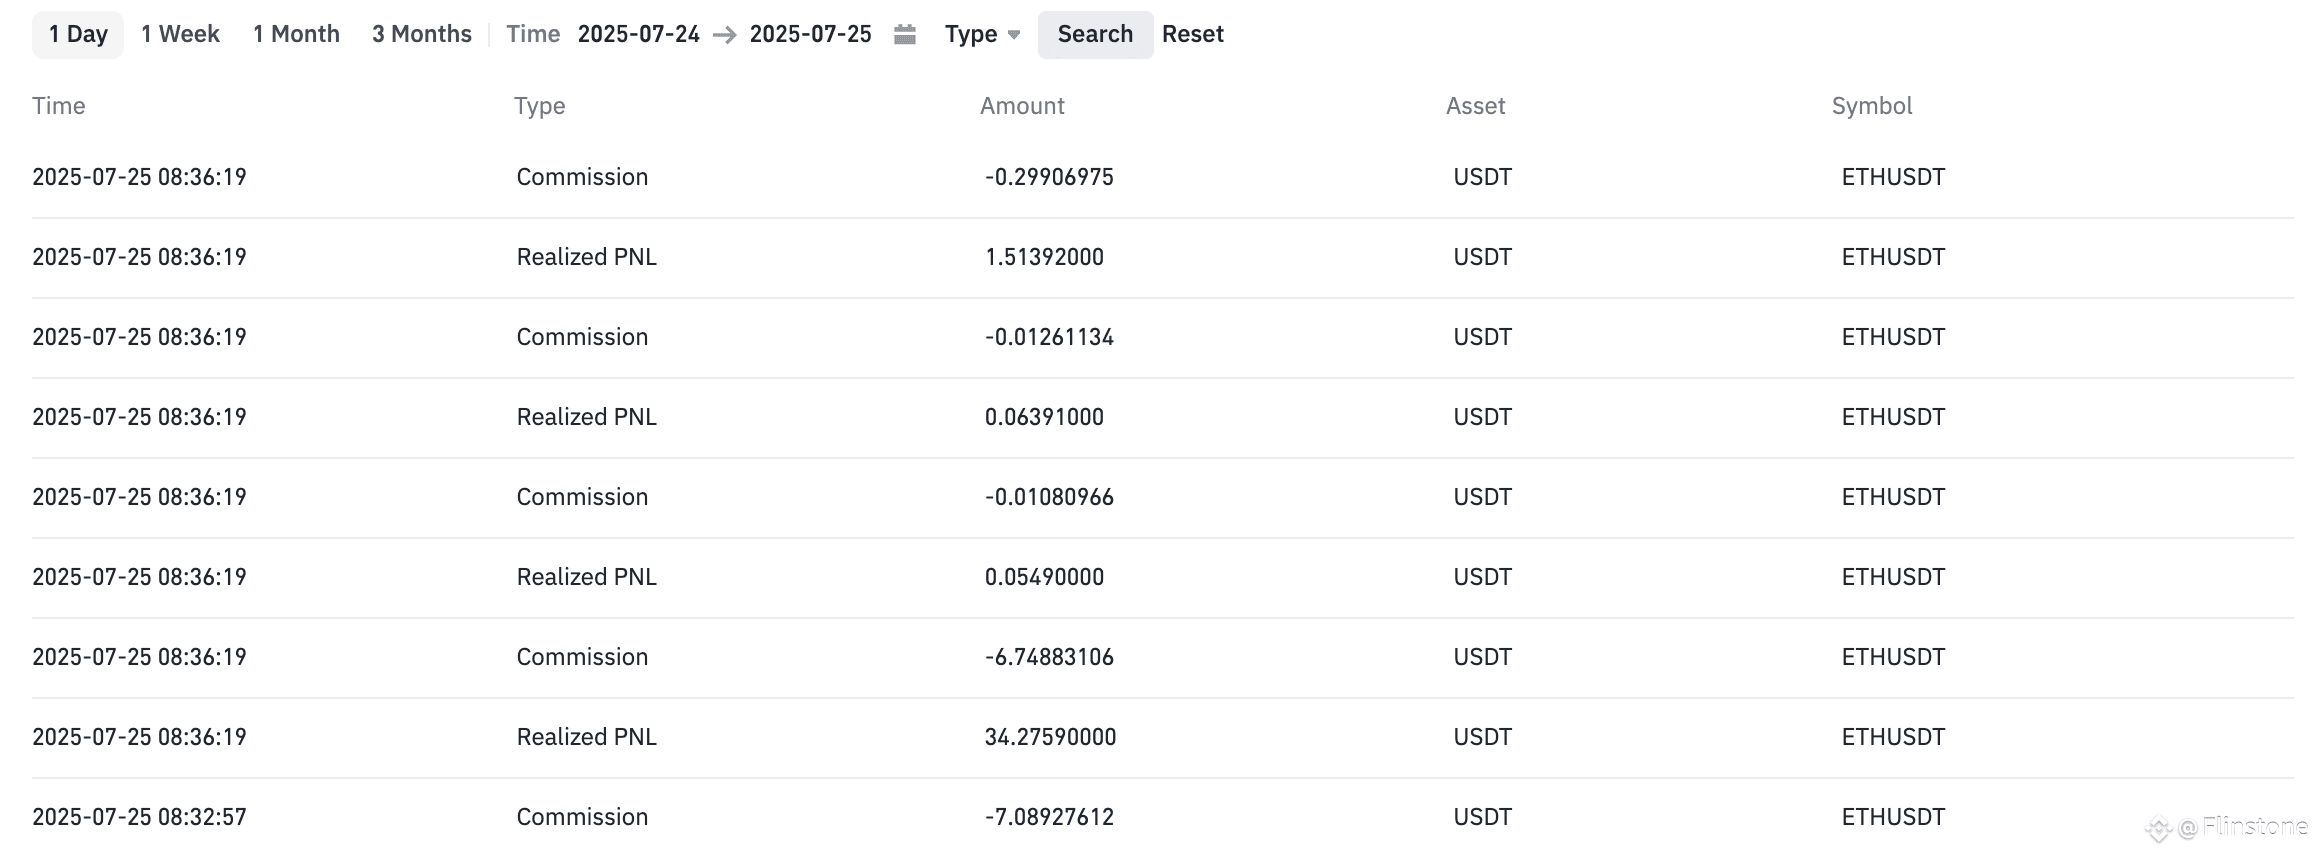Image resolution: width=2316 pixels, height=854 pixels.
Task: Open the calendar date picker icon
Action: [x=904, y=35]
